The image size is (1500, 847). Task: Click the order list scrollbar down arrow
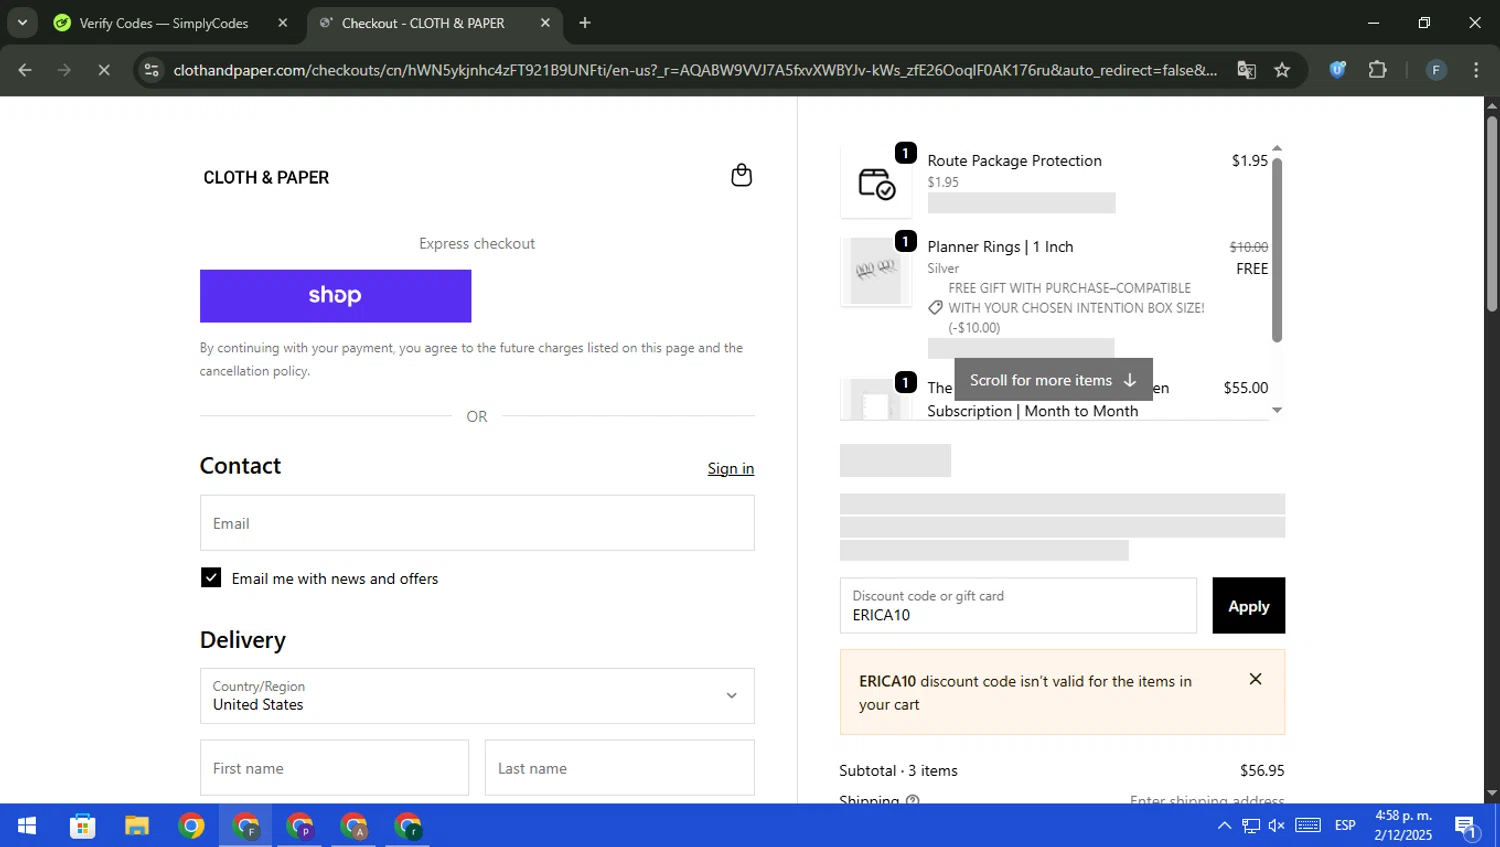(1277, 410)
